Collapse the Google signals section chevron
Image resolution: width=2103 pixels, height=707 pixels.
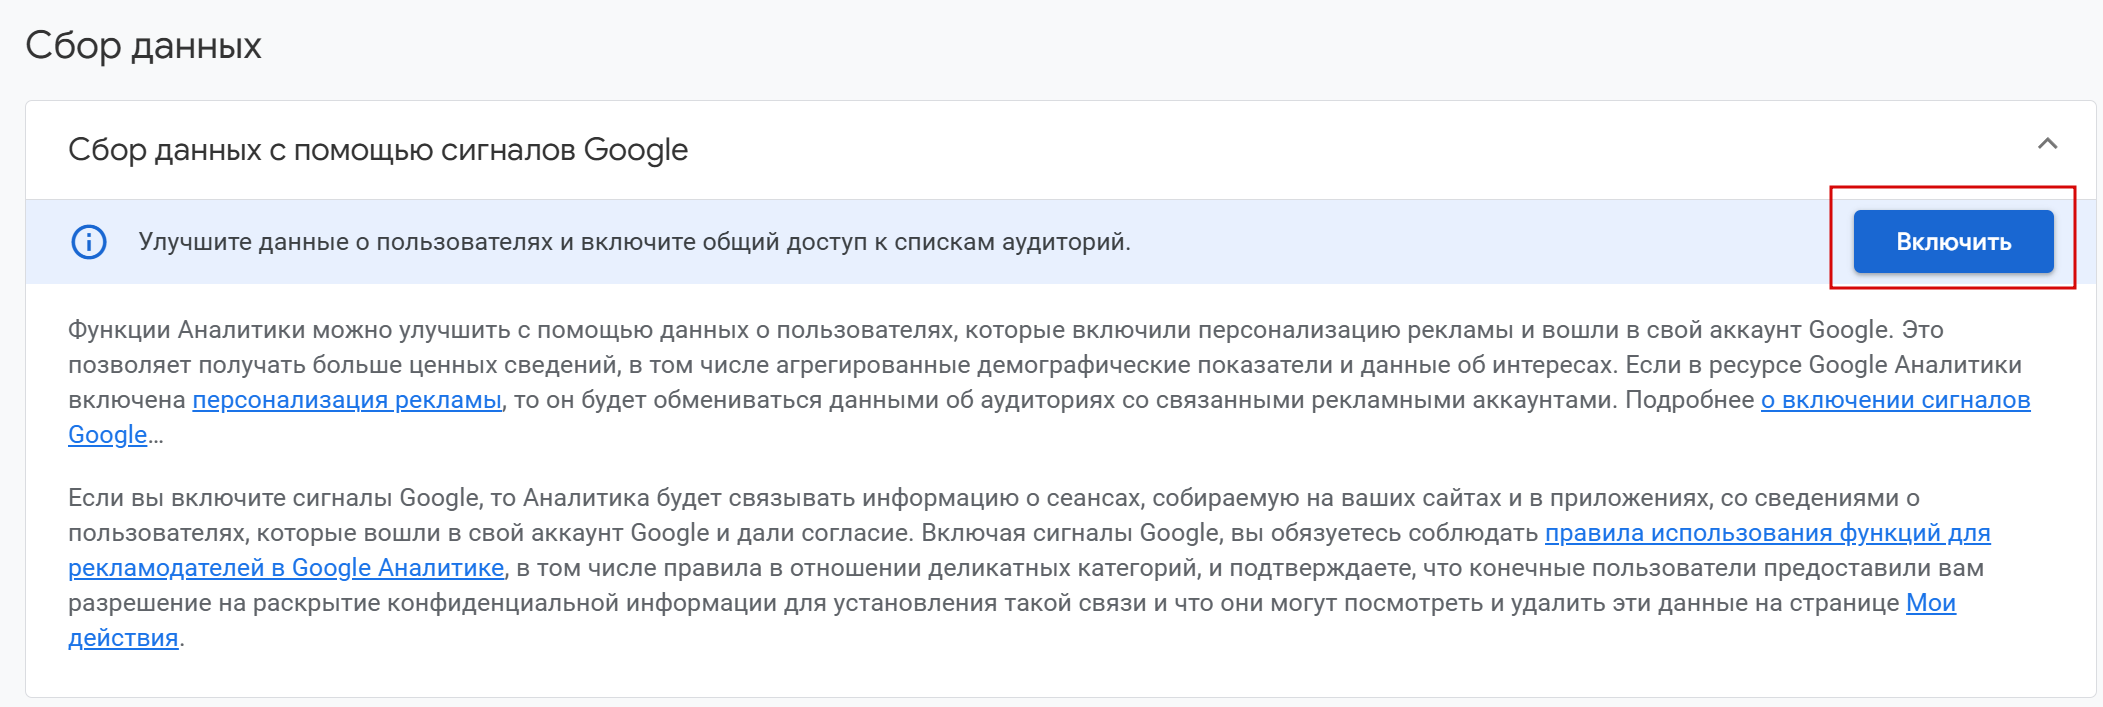pos(2047,144)
